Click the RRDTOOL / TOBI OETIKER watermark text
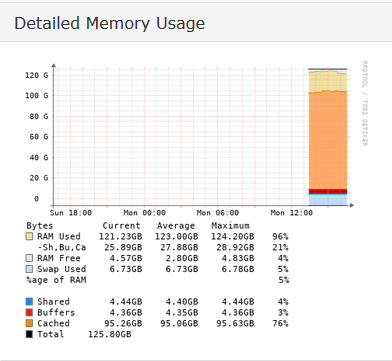The height and width of the screenshot is (361, 392). click(365, 103)
